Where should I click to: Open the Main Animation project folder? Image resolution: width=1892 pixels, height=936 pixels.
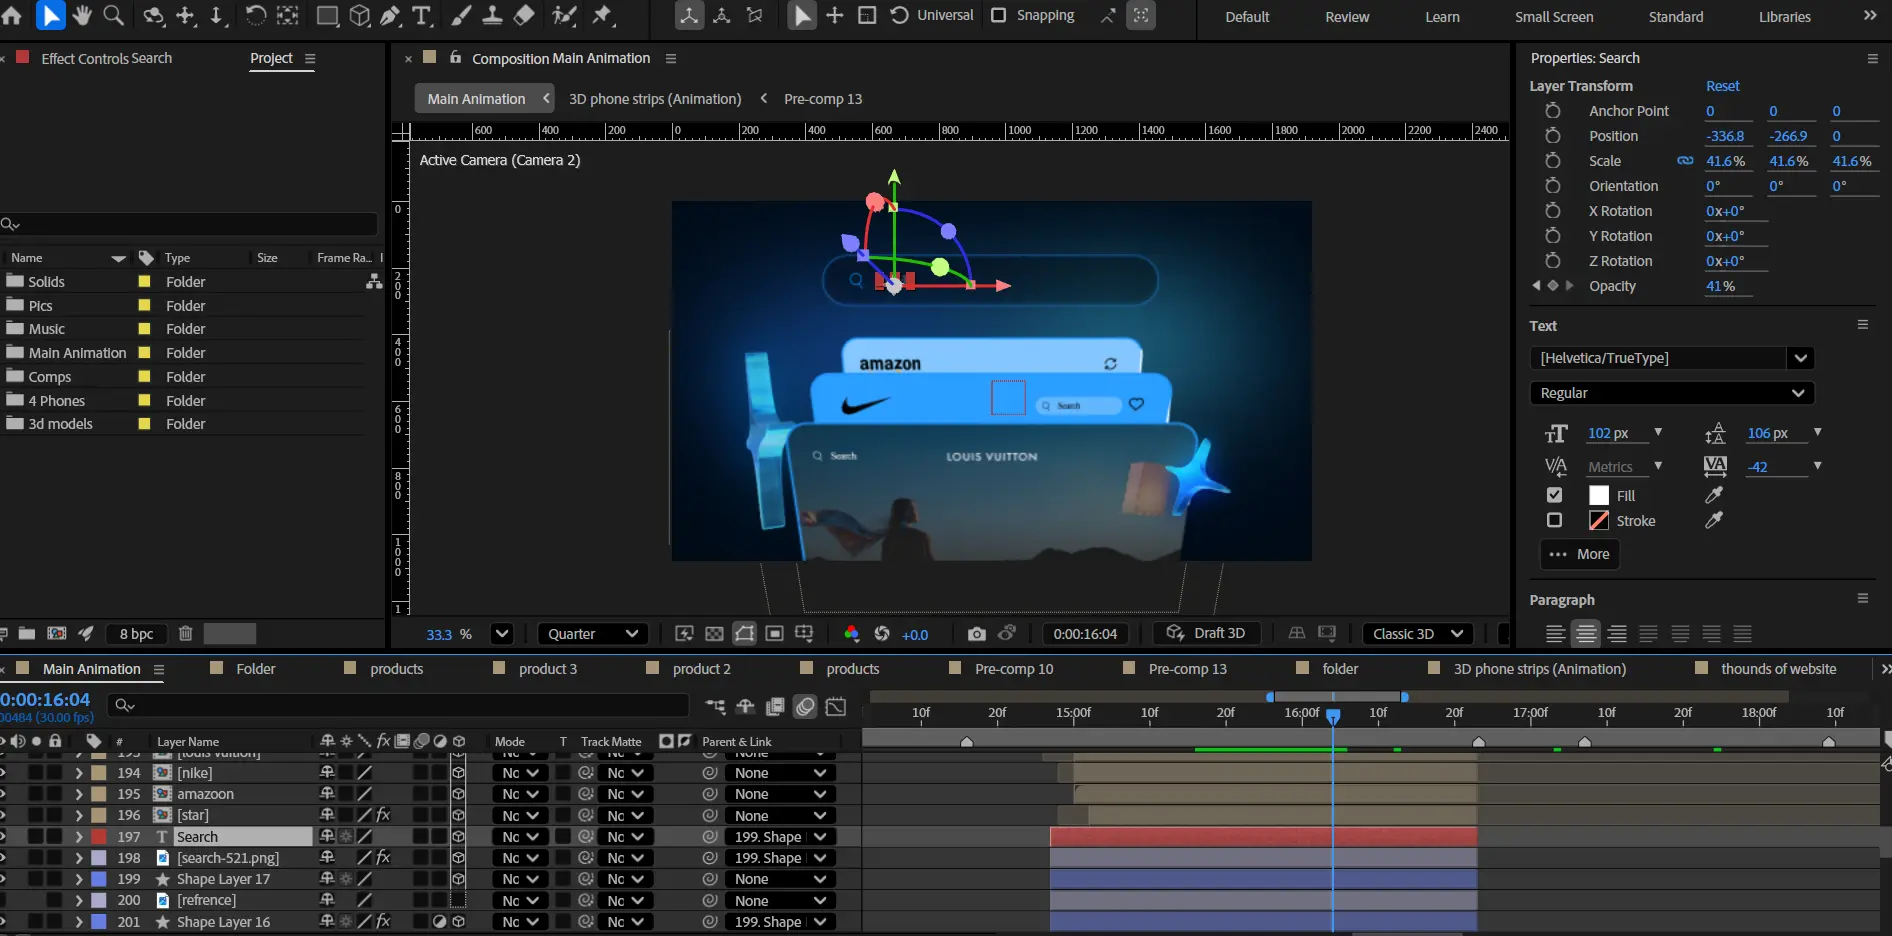tap(77, 353)
